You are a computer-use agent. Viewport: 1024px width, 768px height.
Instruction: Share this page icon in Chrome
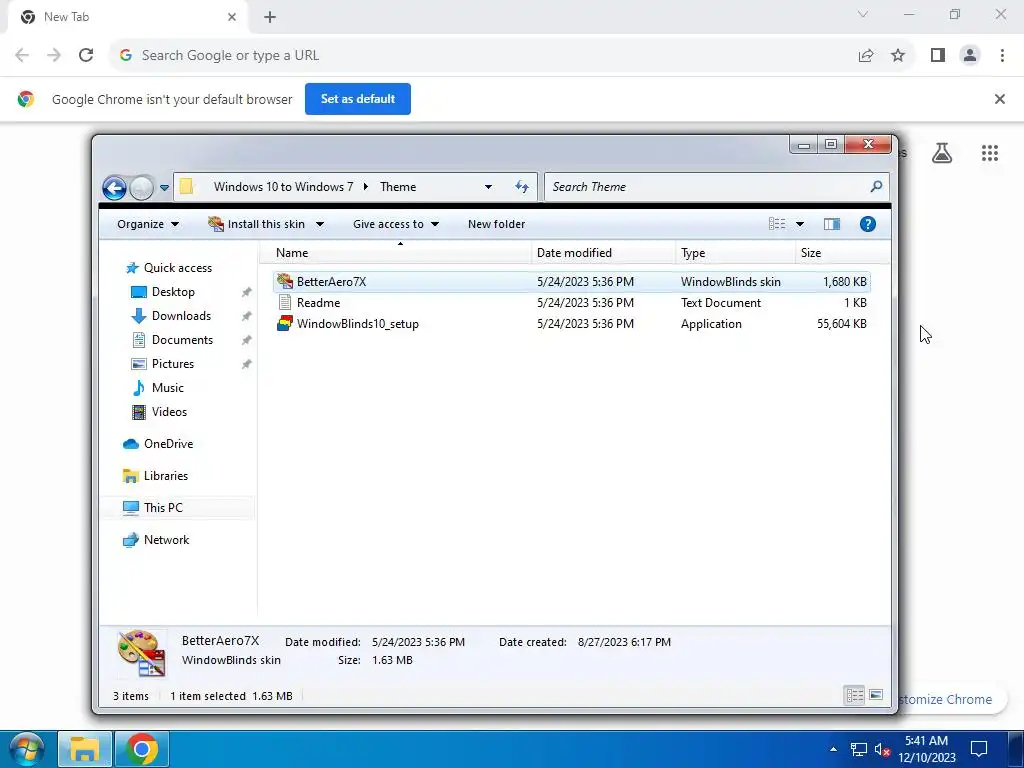866,56
